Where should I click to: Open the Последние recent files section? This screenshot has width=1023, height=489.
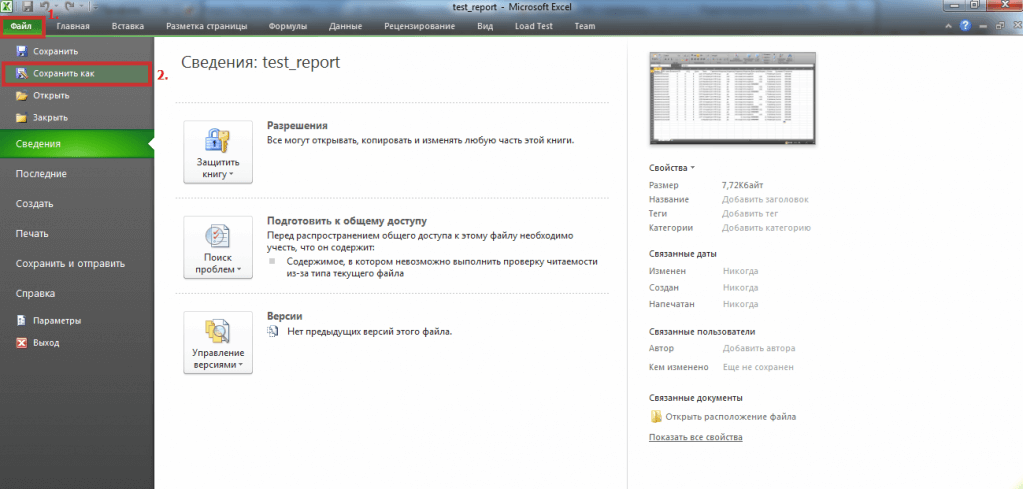coord(77,174)
